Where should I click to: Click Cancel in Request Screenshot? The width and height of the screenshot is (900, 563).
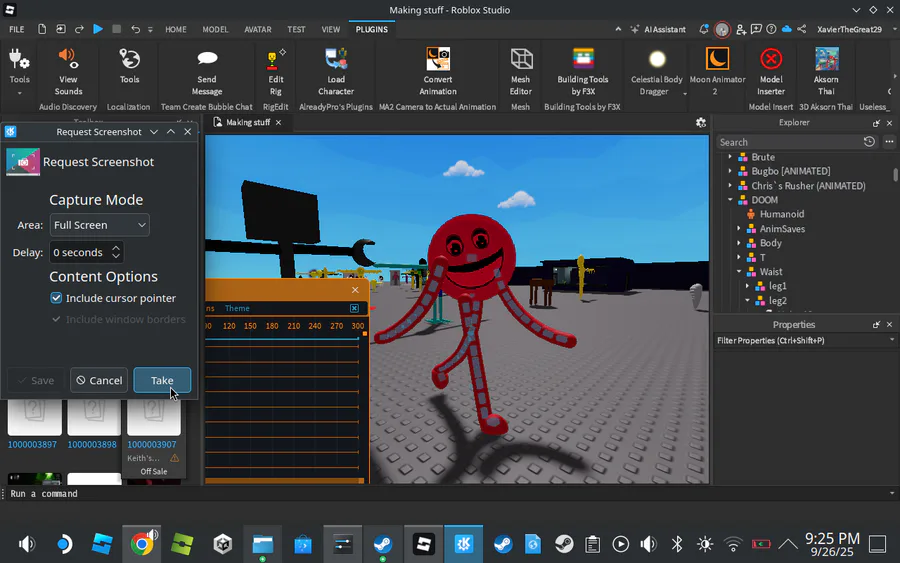(x=99, y=380)
